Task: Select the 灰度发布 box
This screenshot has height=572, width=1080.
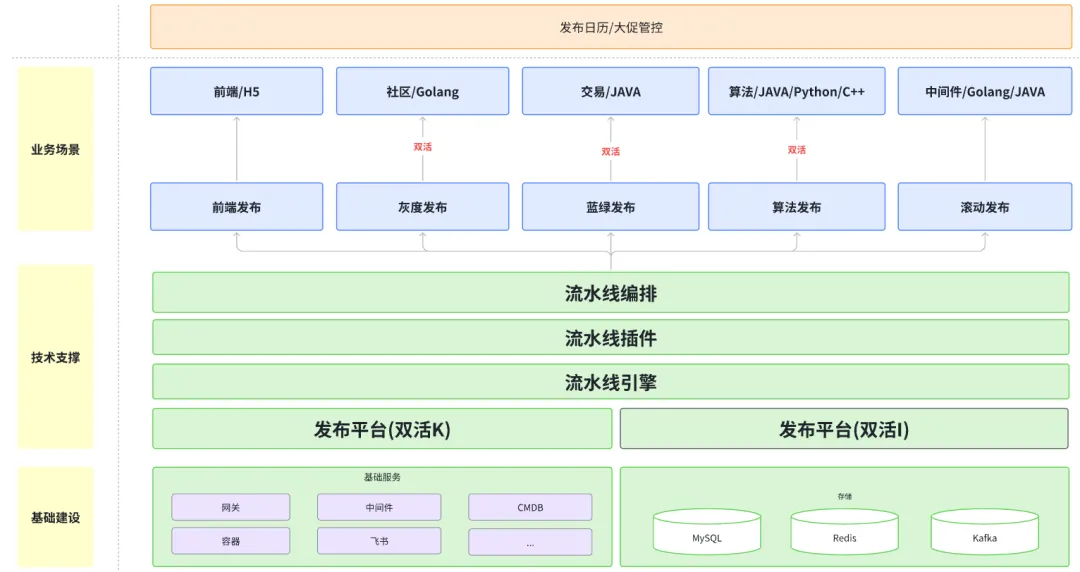Action: (422, 207)
